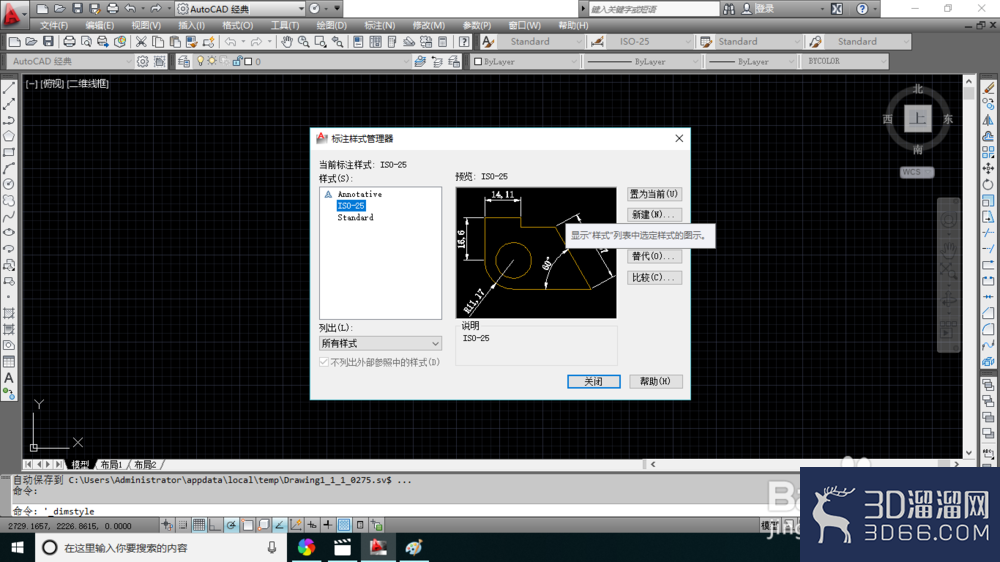Select the Mirror tool in modify toolbar
The height and width of the screenshot is (562, 1000).
click(x=988, y=120)
